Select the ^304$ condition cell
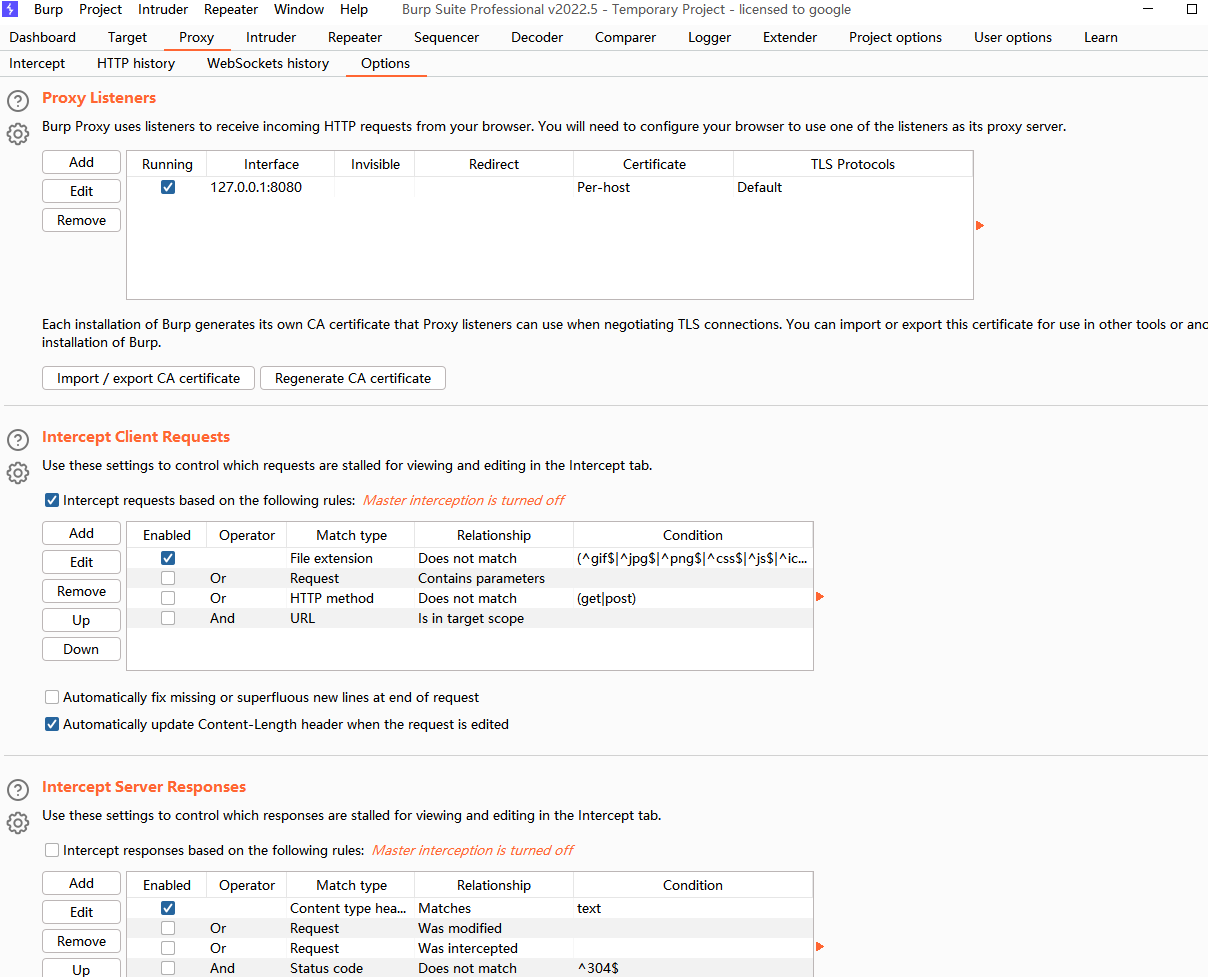Viewport: 1208px width, 977px height. 693,968
